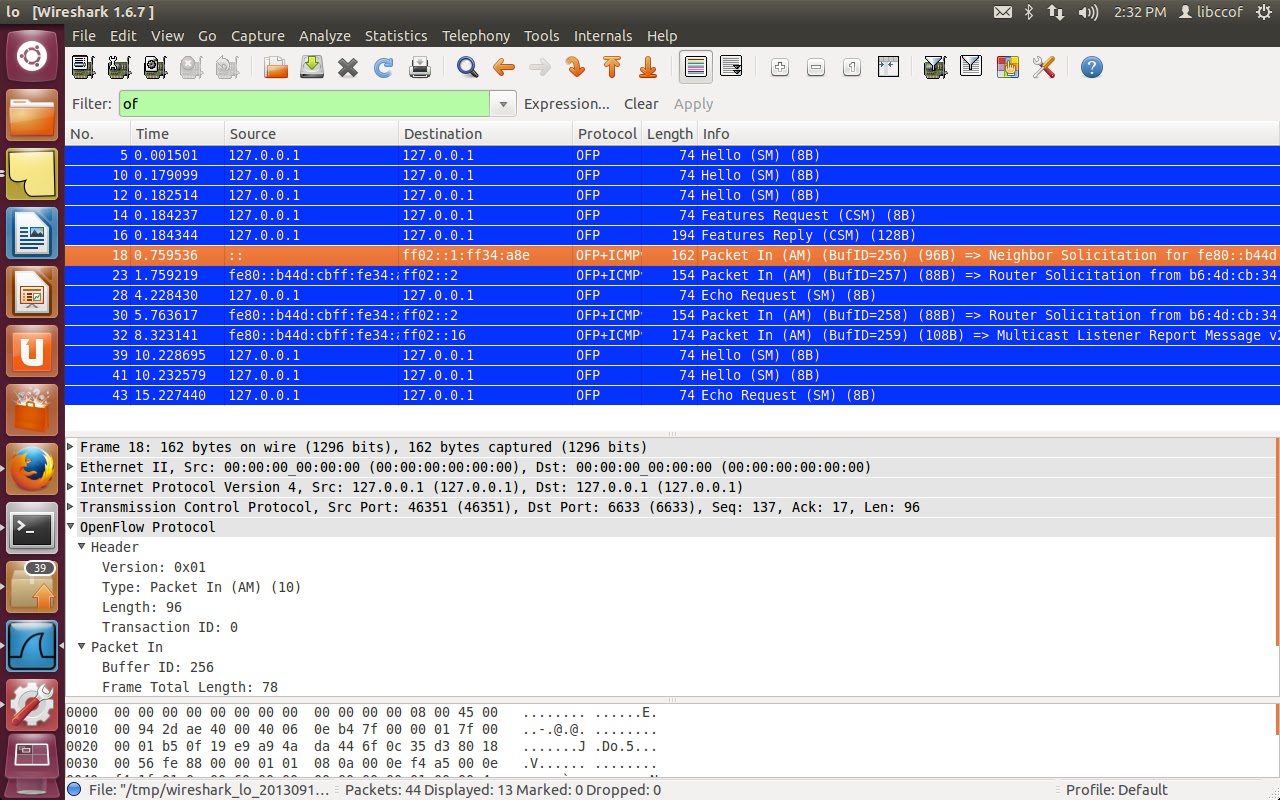Viewport: 1280px width, 800px height.
Task: Go back in packet history arrow
Action: [x=504, y=67]
